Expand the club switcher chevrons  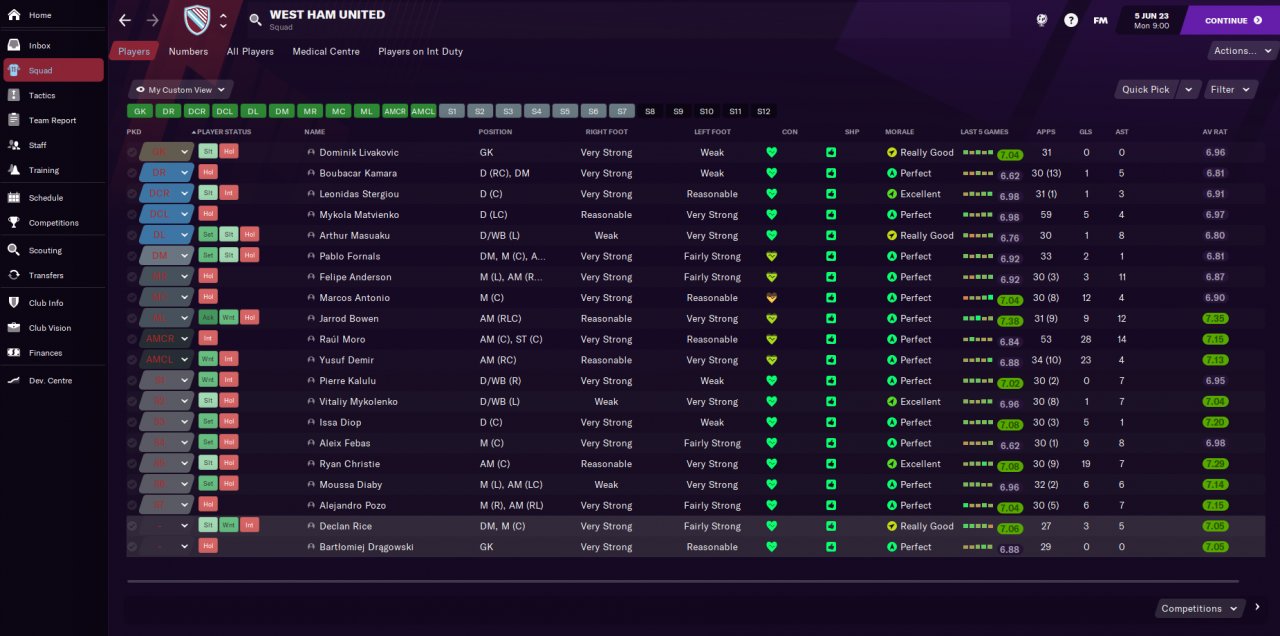(223, 20)
